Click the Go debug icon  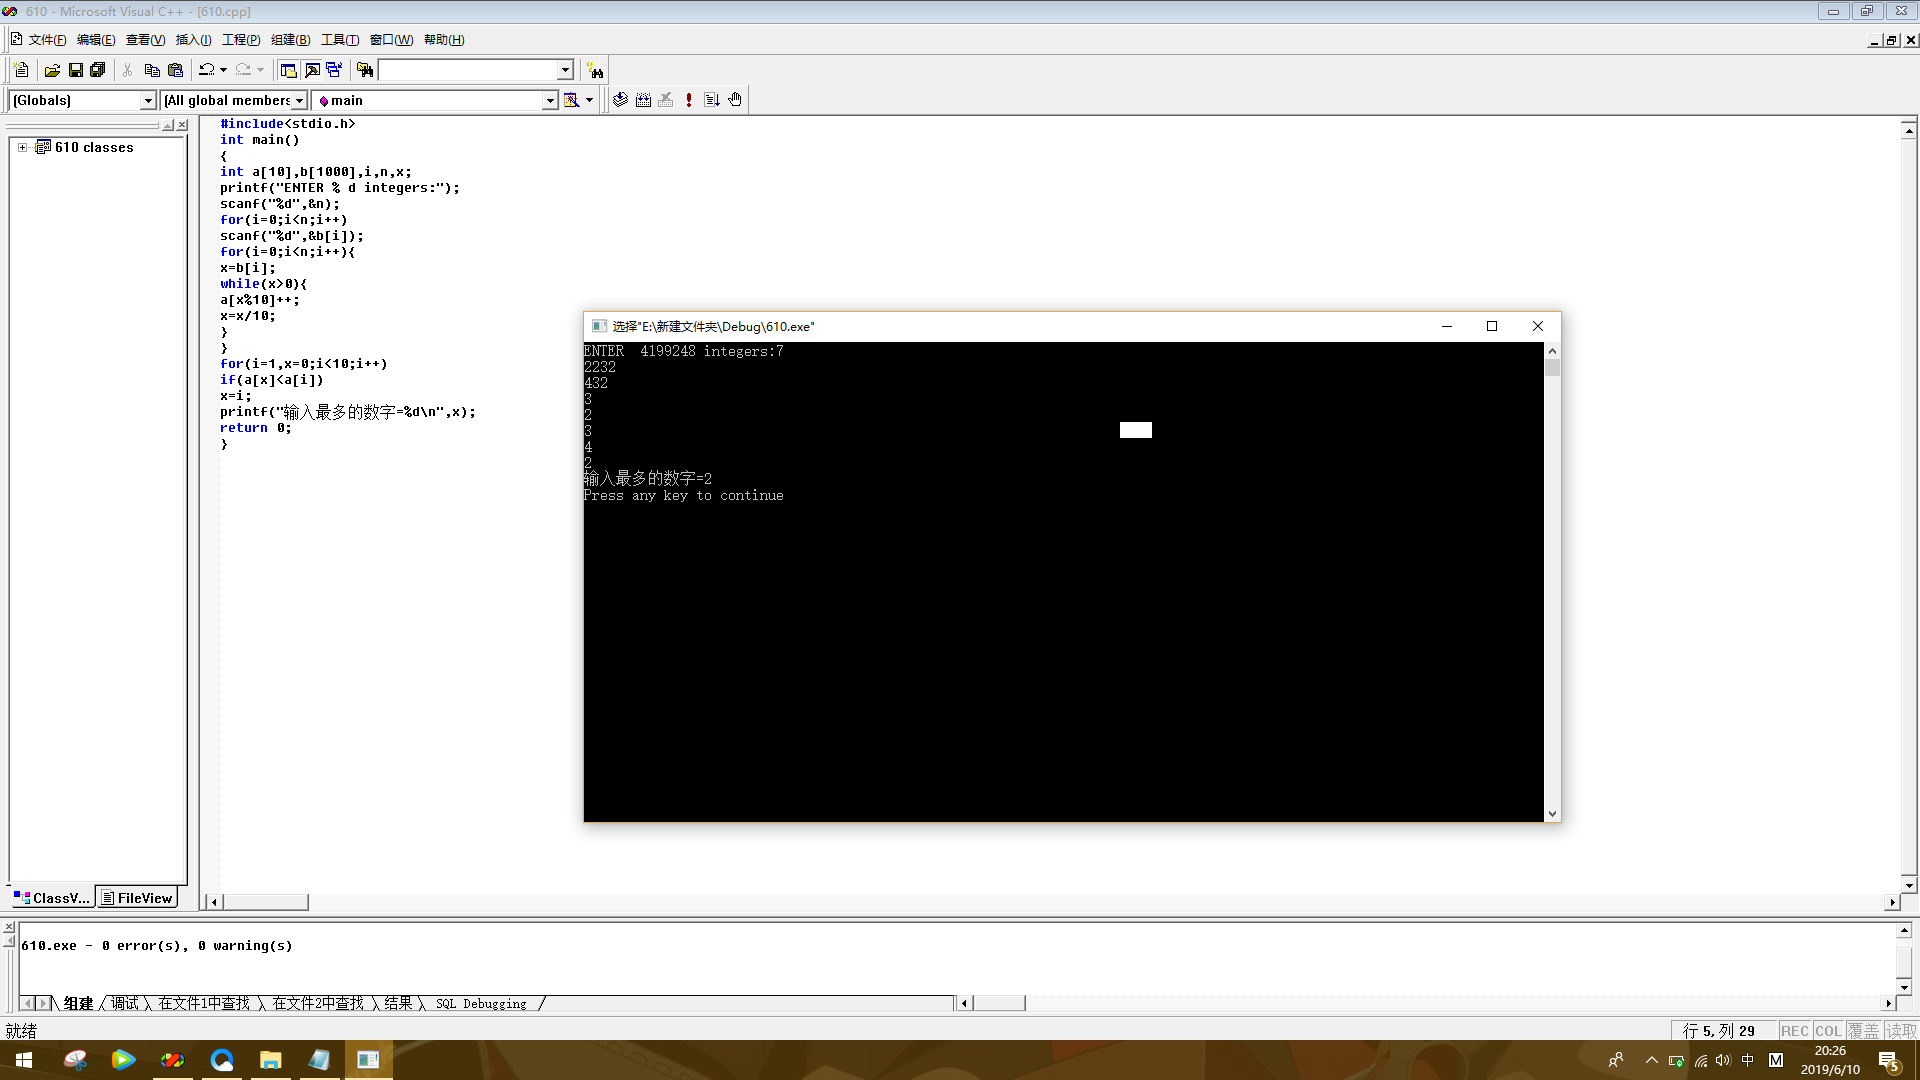(712, 100)
